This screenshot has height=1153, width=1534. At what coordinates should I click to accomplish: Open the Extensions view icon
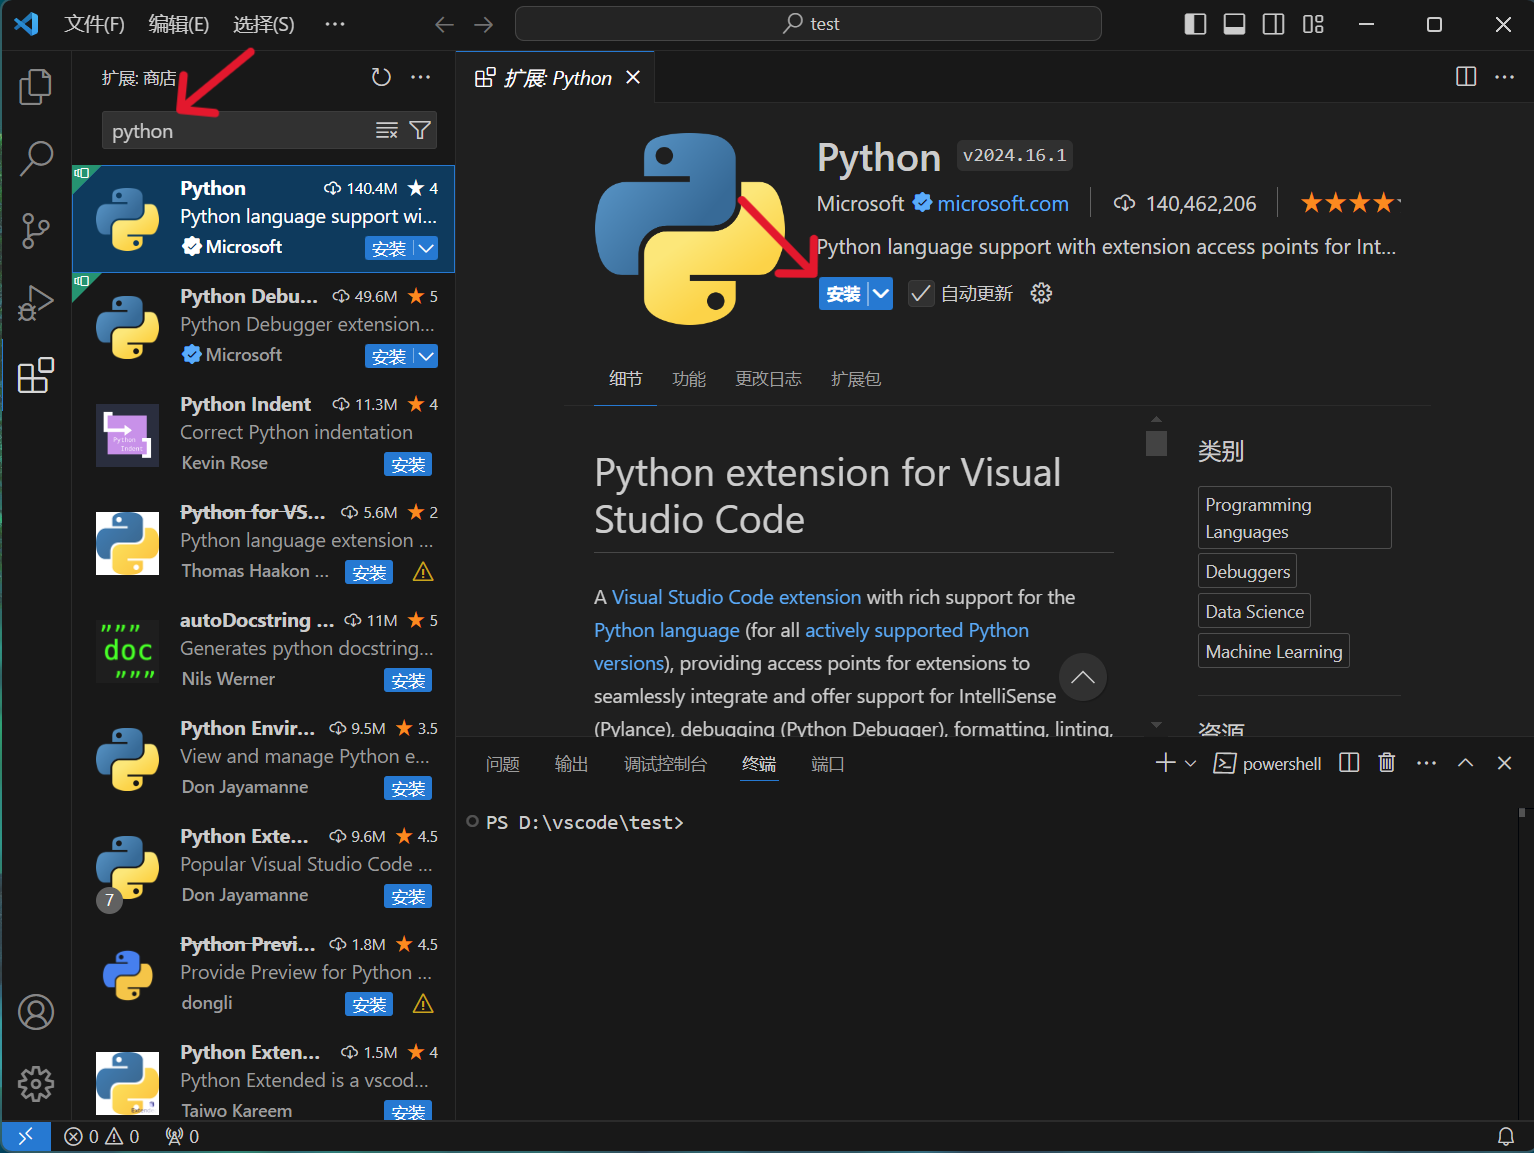pyautogui.click(x=36, y=375)
